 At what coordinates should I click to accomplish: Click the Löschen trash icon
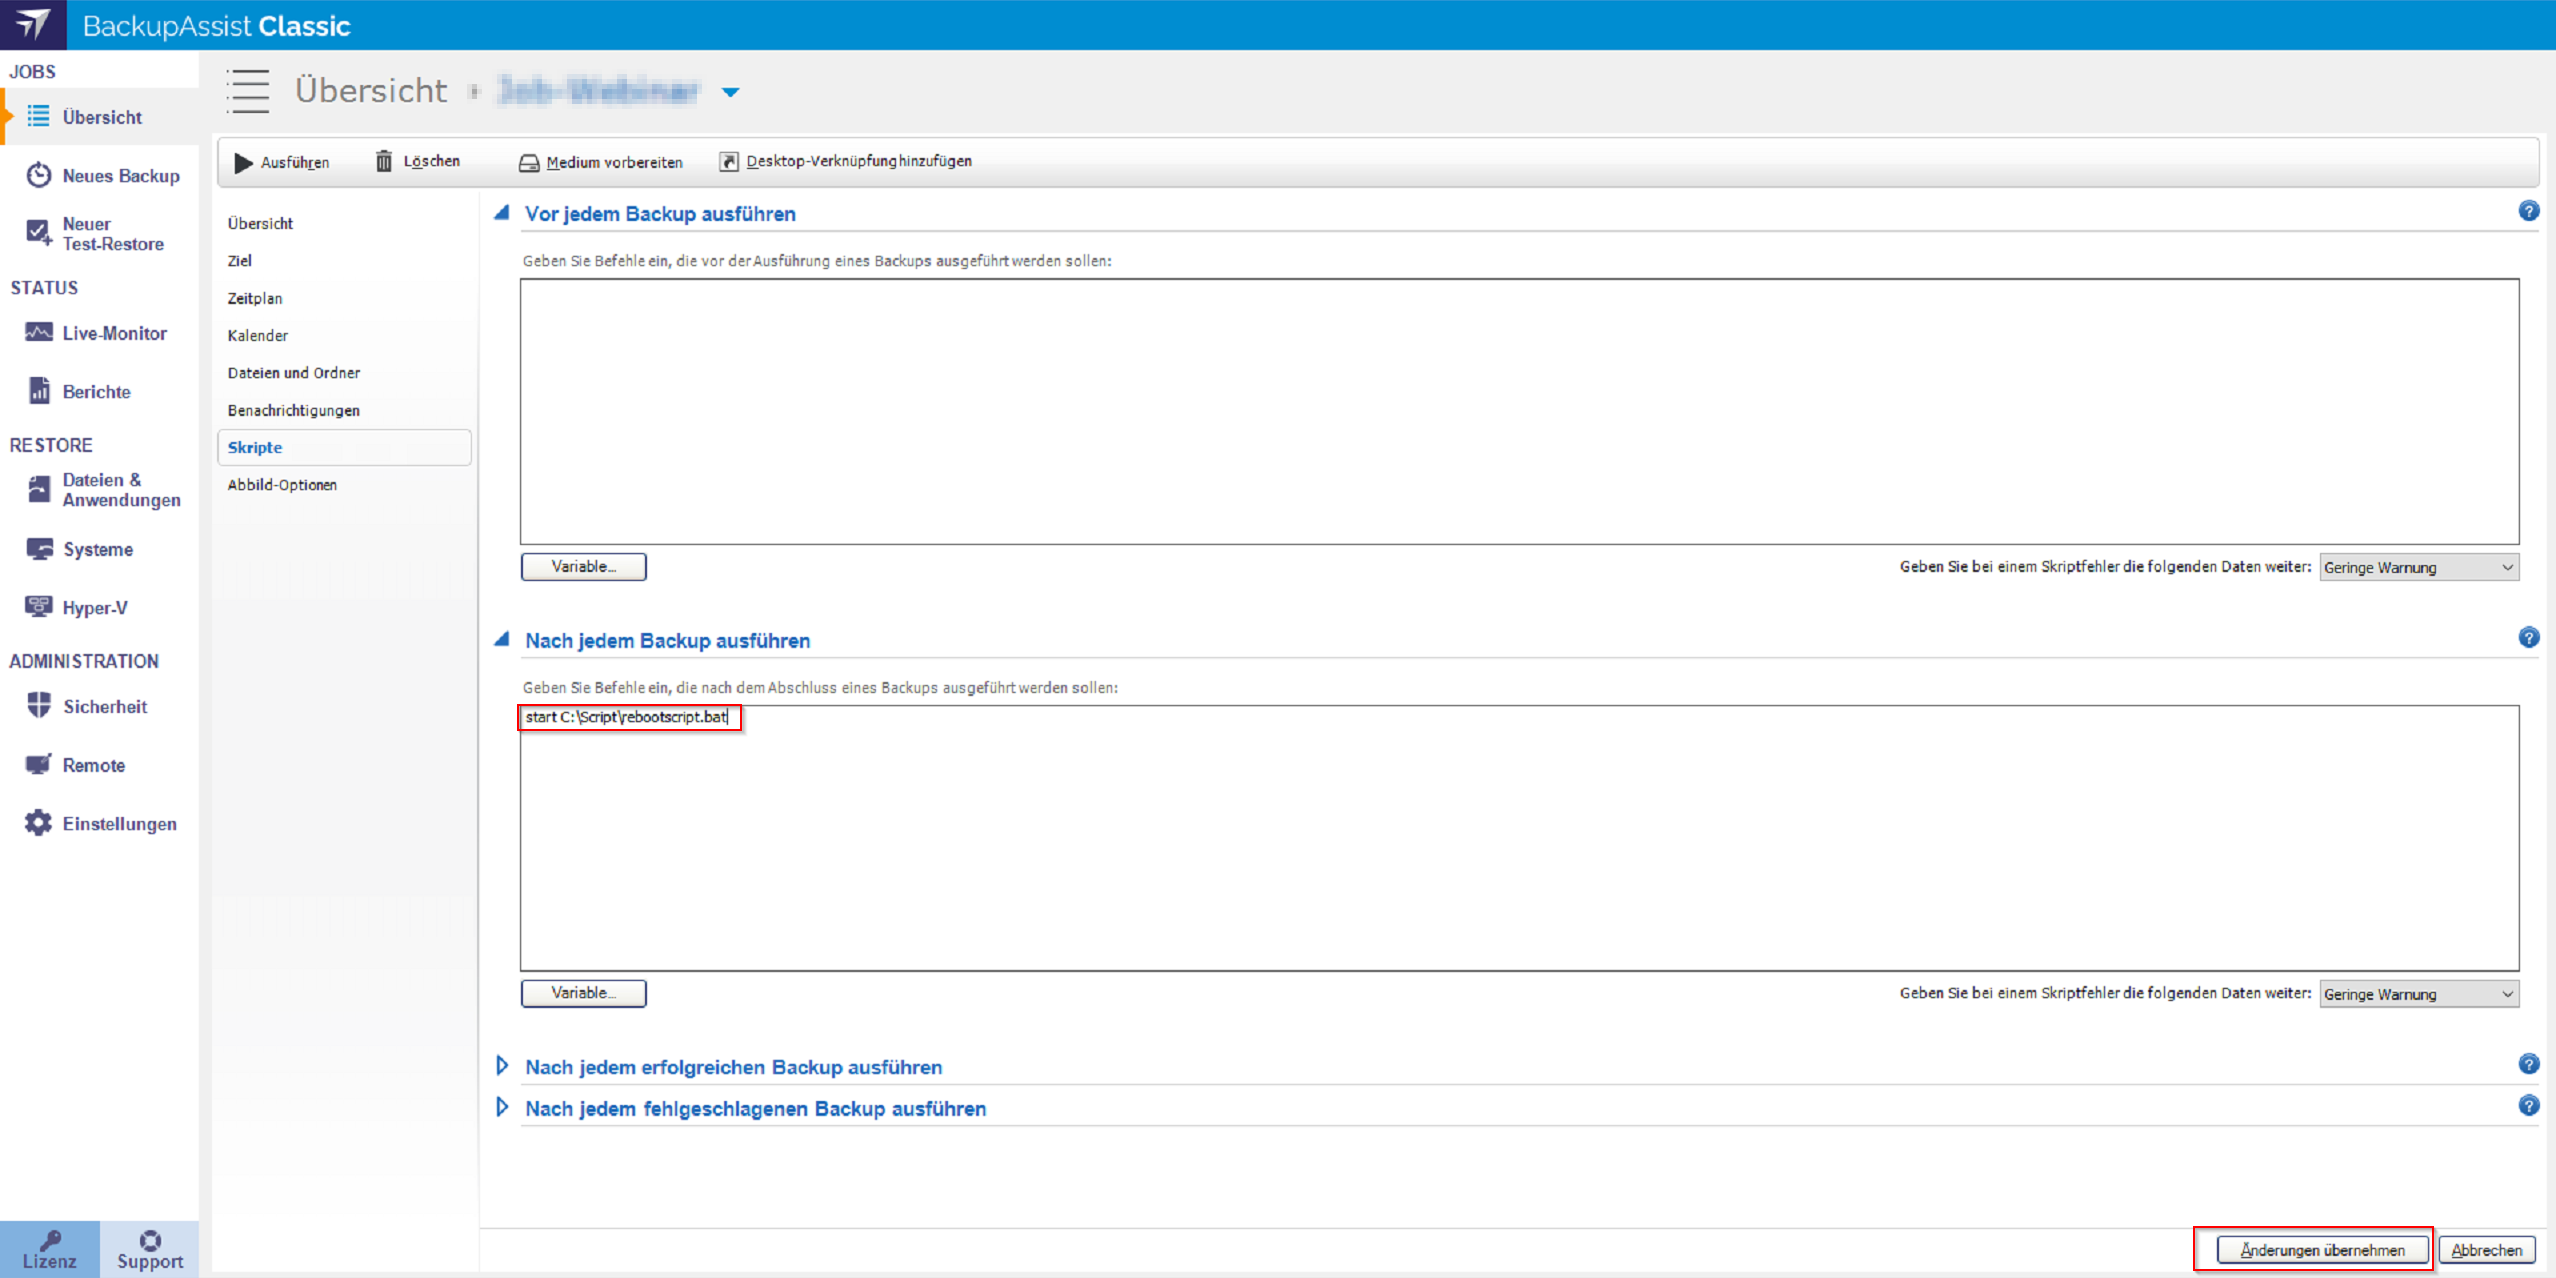point(384,161)
